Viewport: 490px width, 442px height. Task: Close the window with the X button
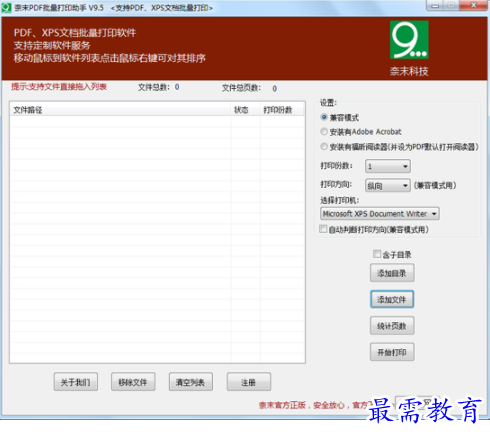pos(473,5)
